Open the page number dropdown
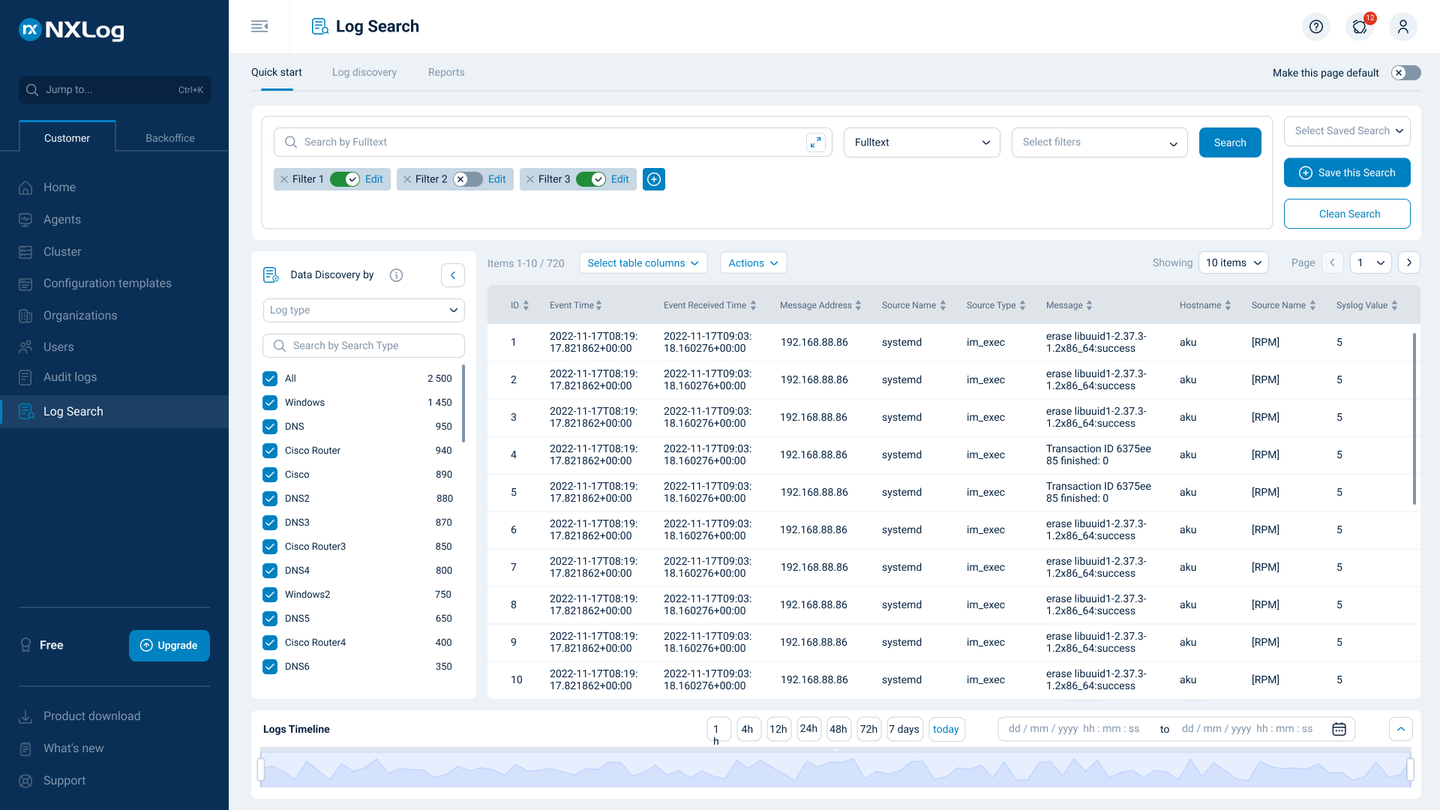The height and width of the screenshot is (810, 1440). [x=1370, y=263]
